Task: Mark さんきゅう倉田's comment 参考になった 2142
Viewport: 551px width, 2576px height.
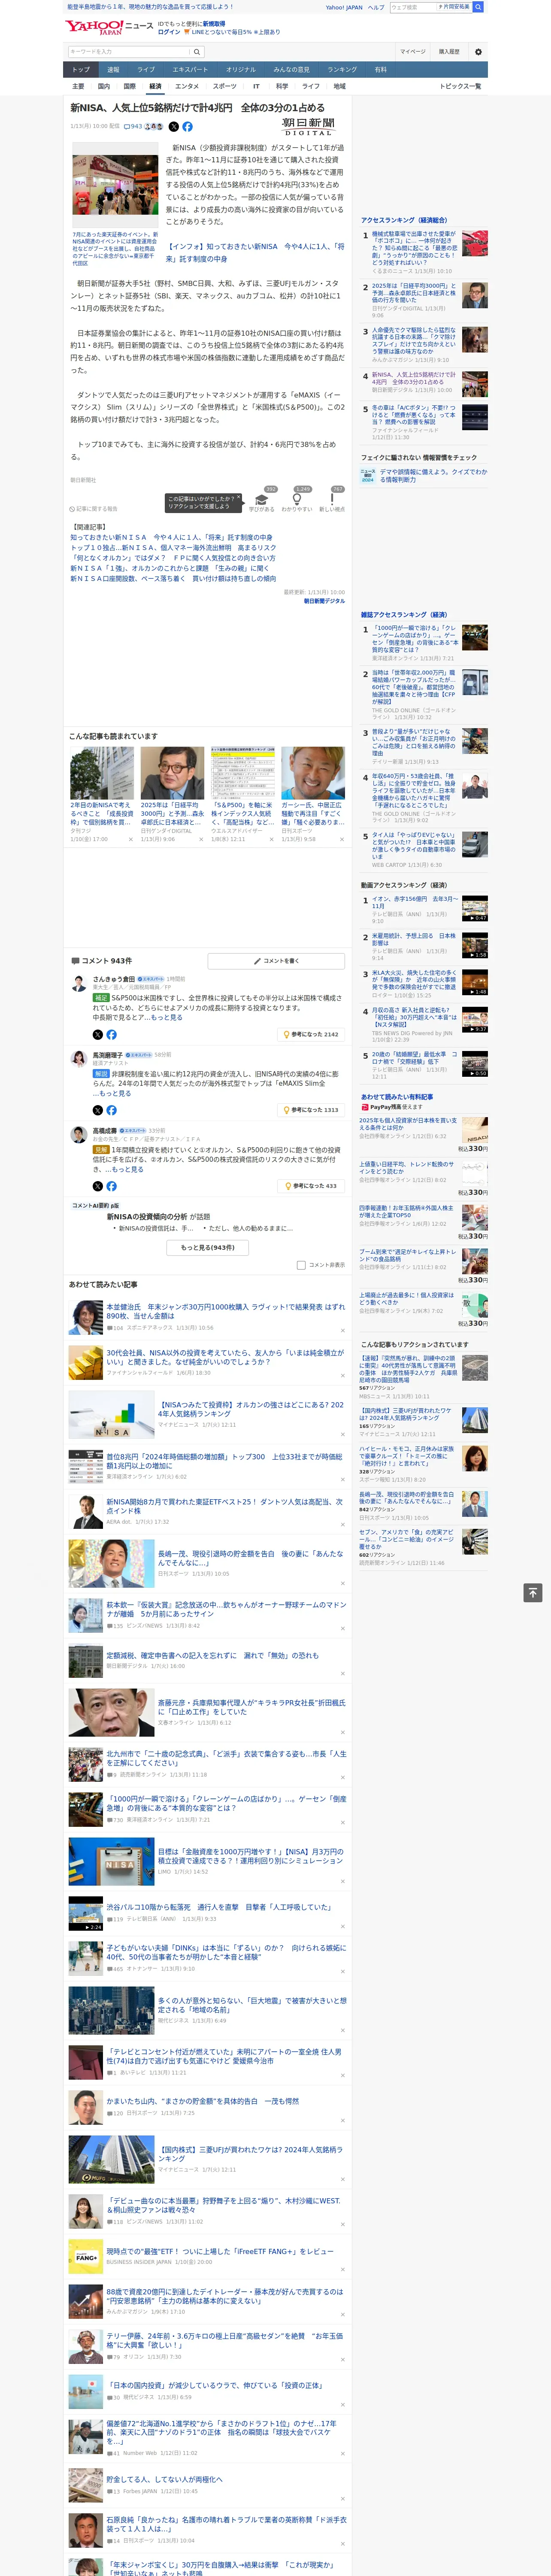Action: (311, 1035)
